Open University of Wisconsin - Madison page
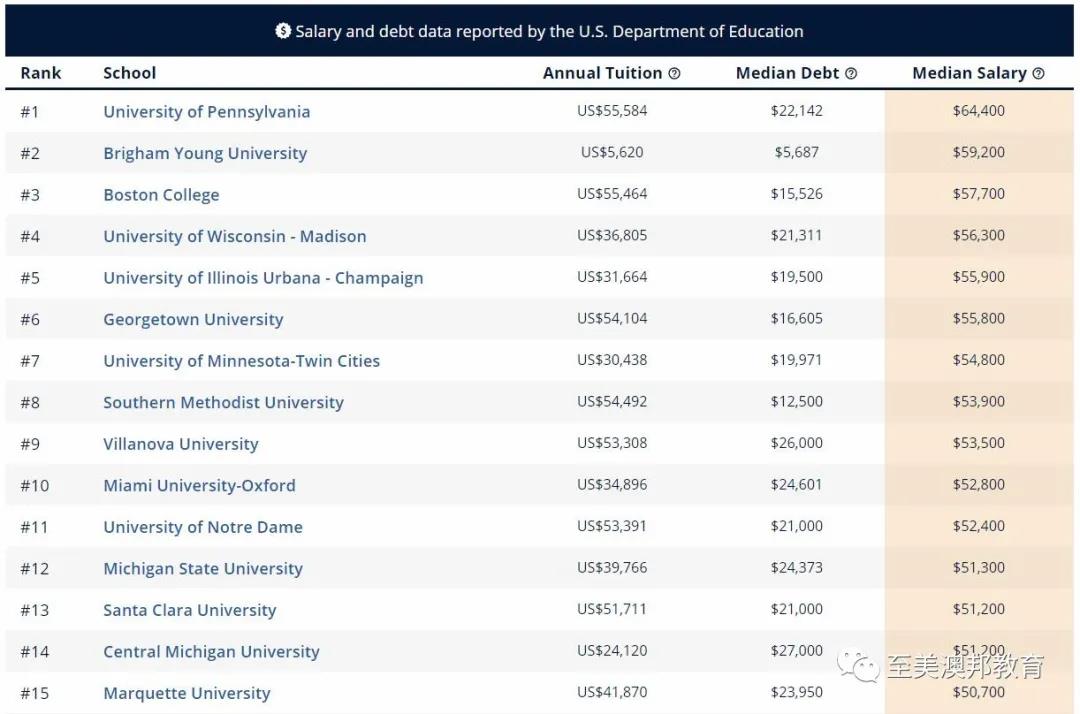Screen dimensions: 1080x714 235,236
